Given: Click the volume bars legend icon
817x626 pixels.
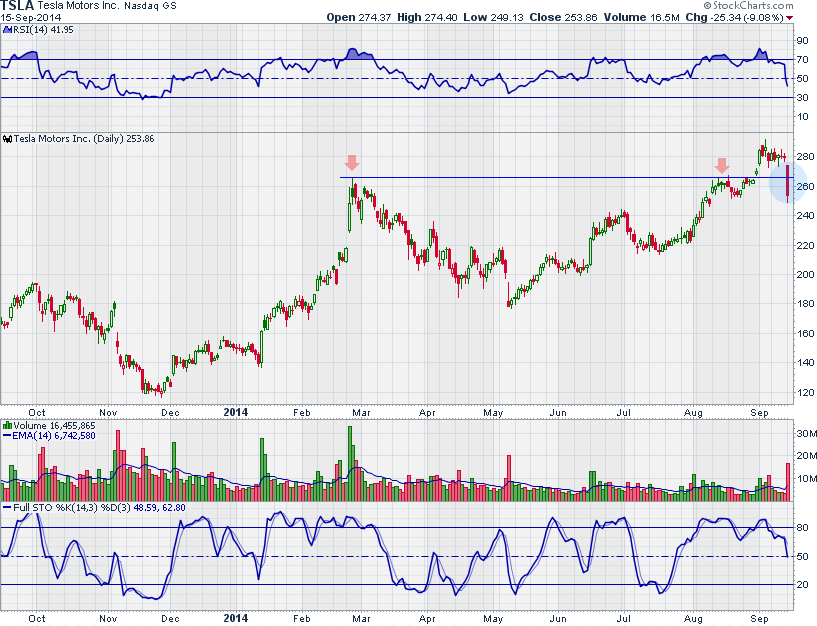Looking at the screenshot, I should (x=7, y=425).
